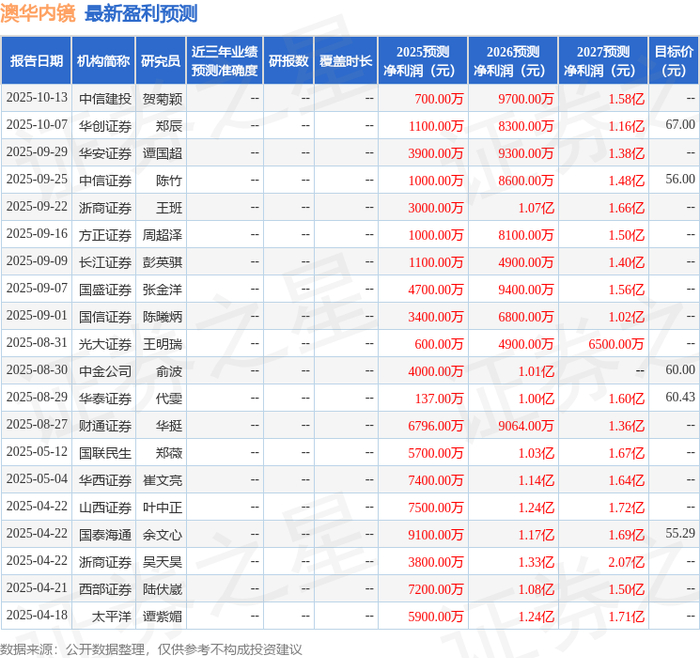Image resolution: width=700 pixels, height=658 pixels.
Task: Click the 澳华内镜 title text
Action: [38, 13]
